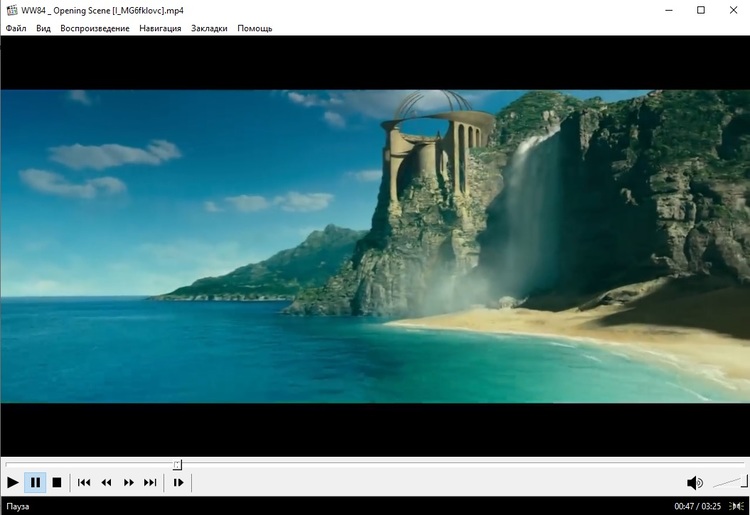Click the Pause button
Image resolution: width=750 pixels, height=515 pixels.
[x=35, y=482]
